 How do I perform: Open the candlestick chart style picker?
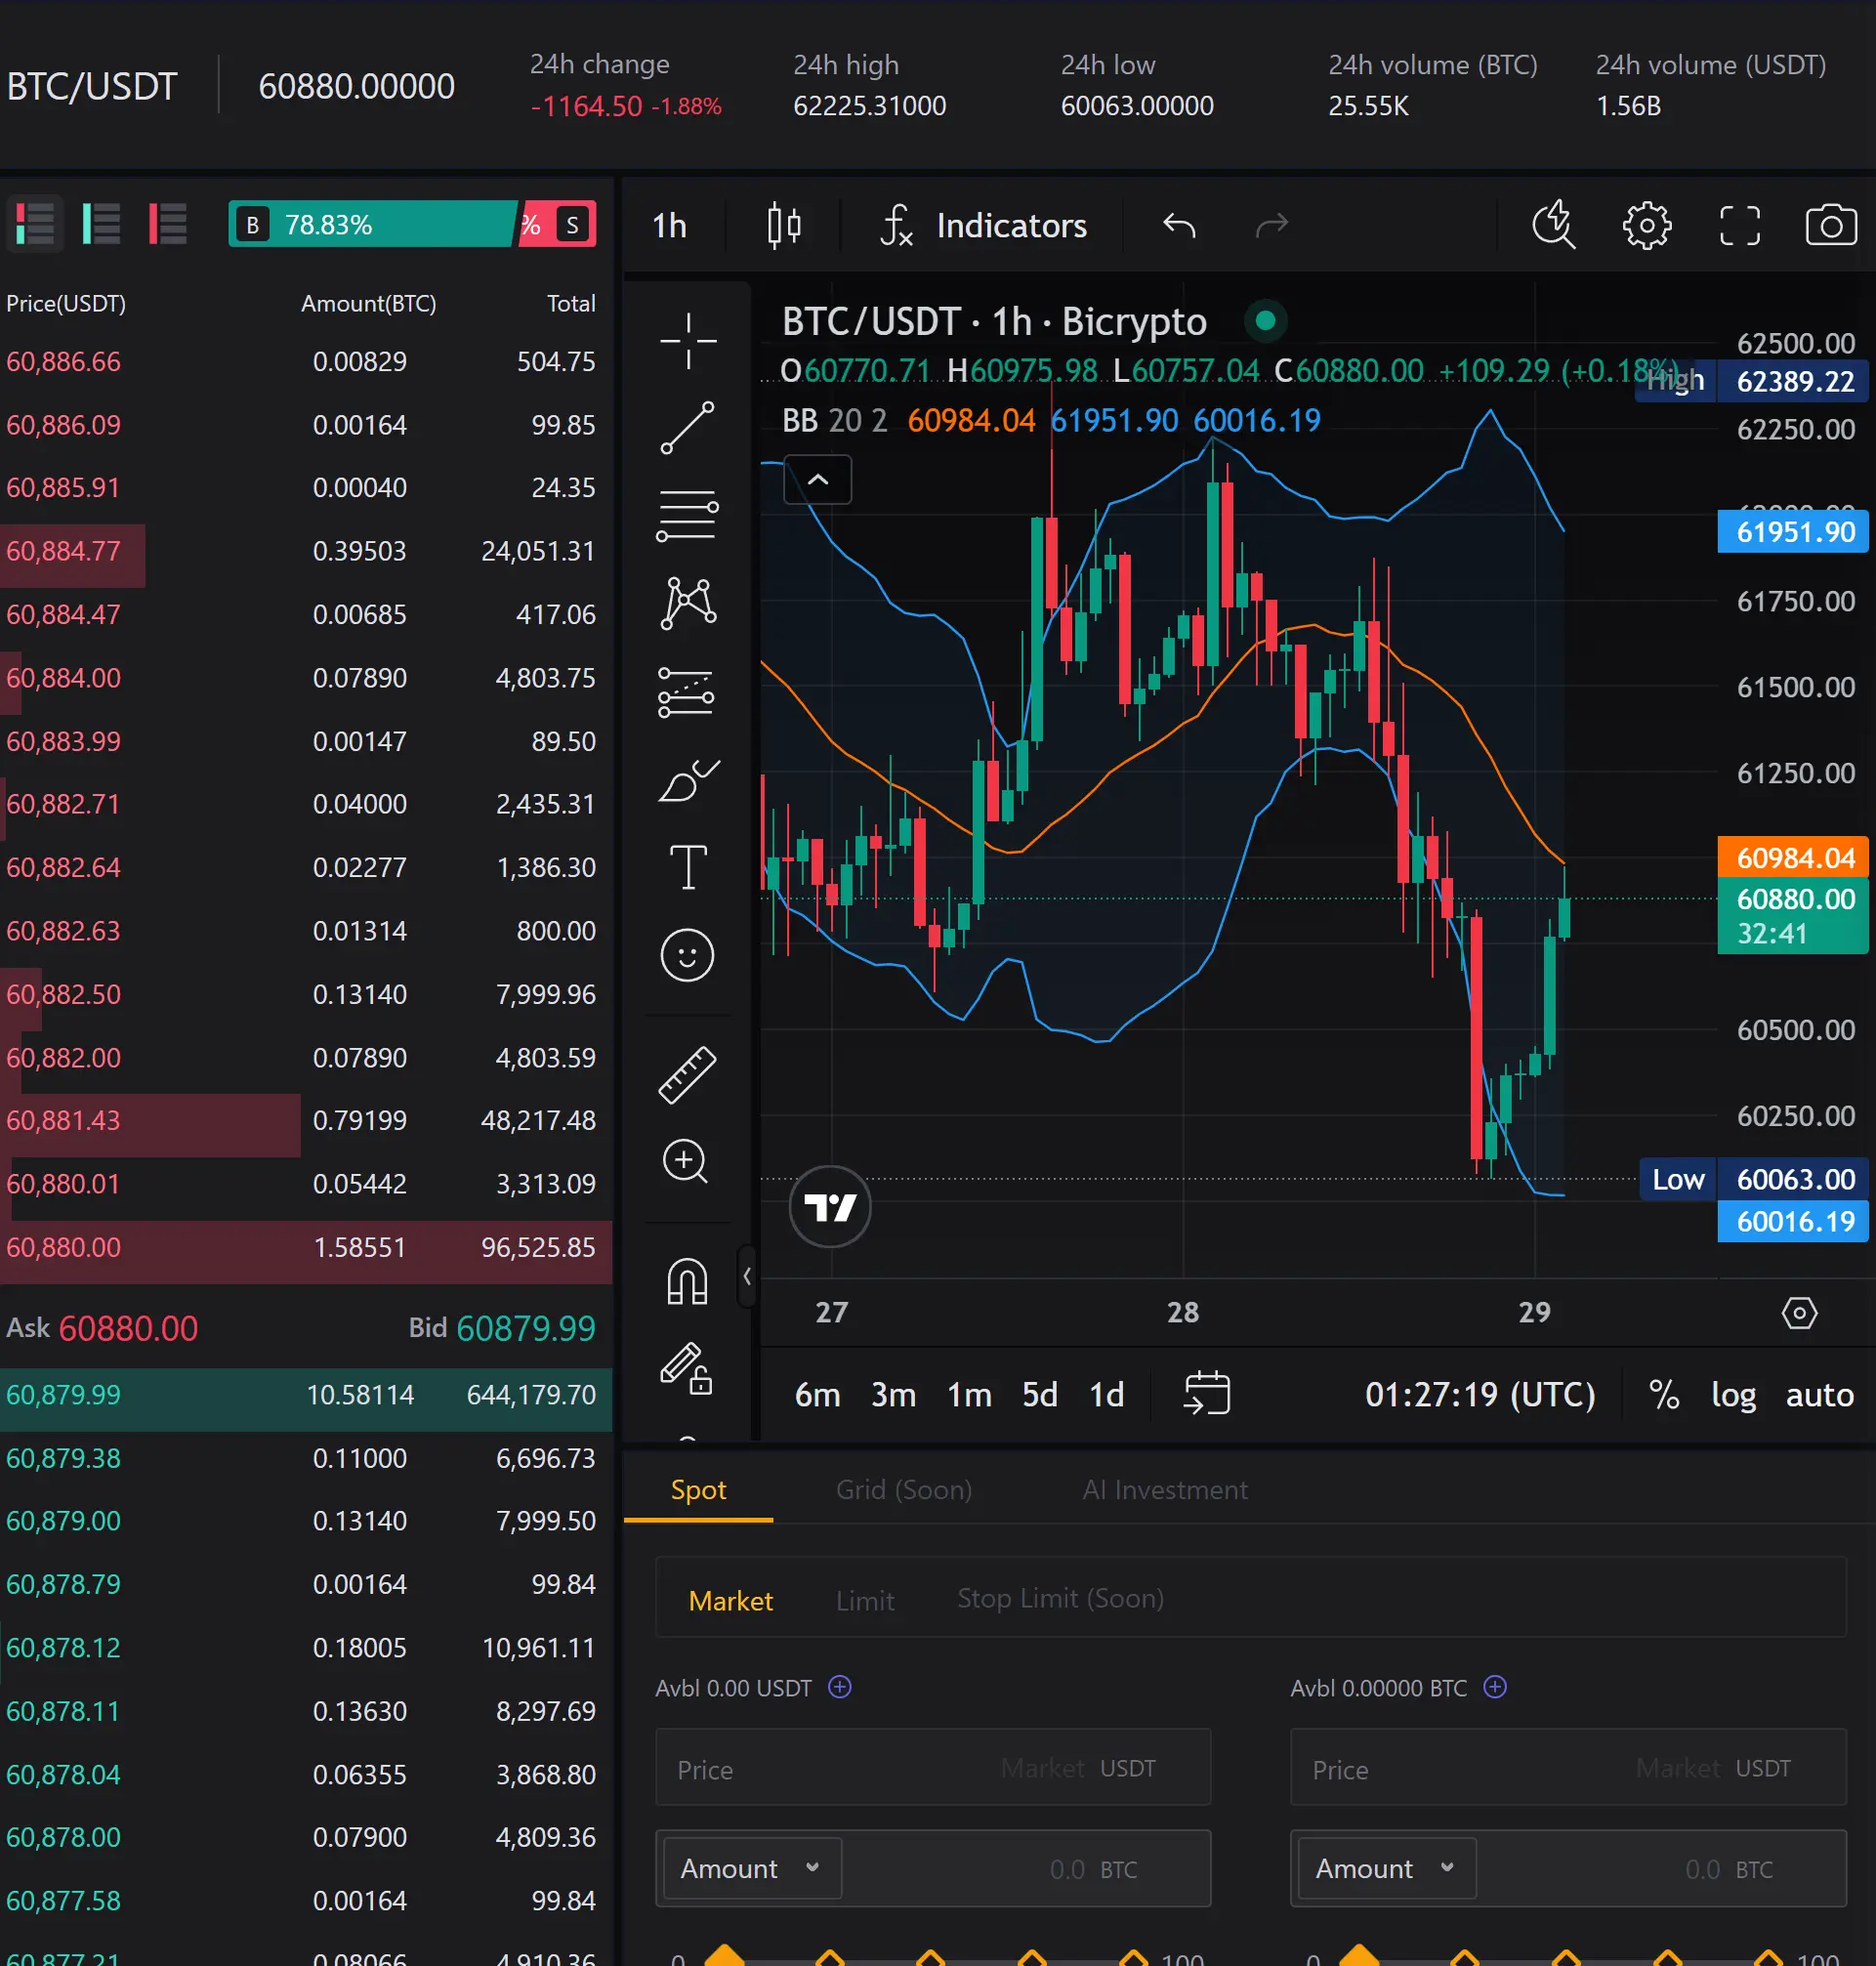[x=784, y=225]
